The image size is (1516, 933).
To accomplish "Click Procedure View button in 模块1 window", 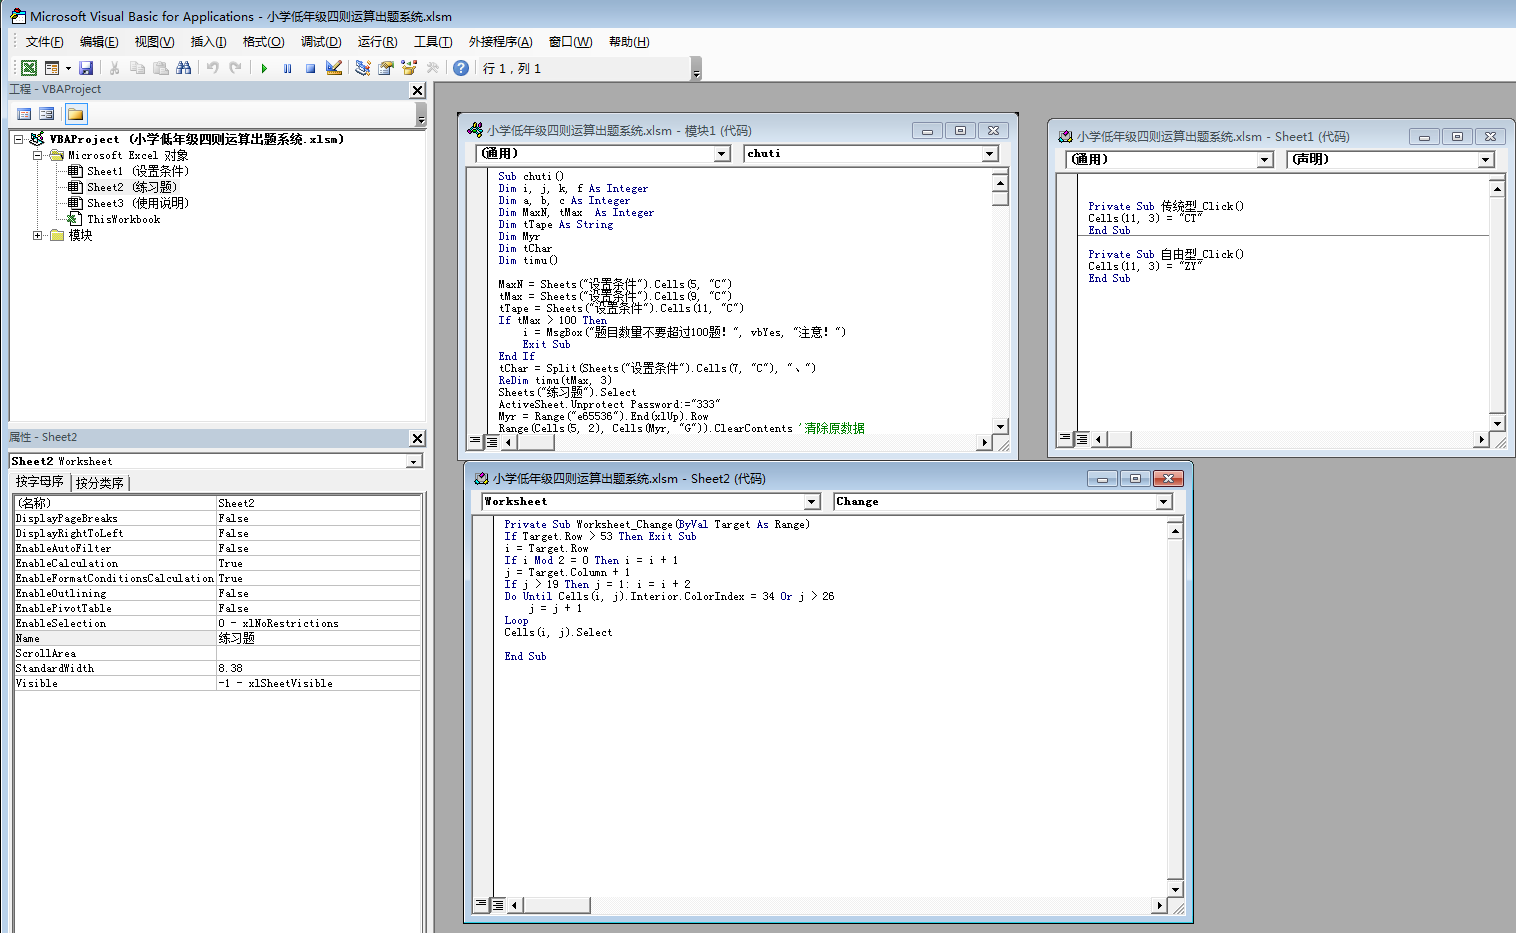I will [x=476, y=441].
